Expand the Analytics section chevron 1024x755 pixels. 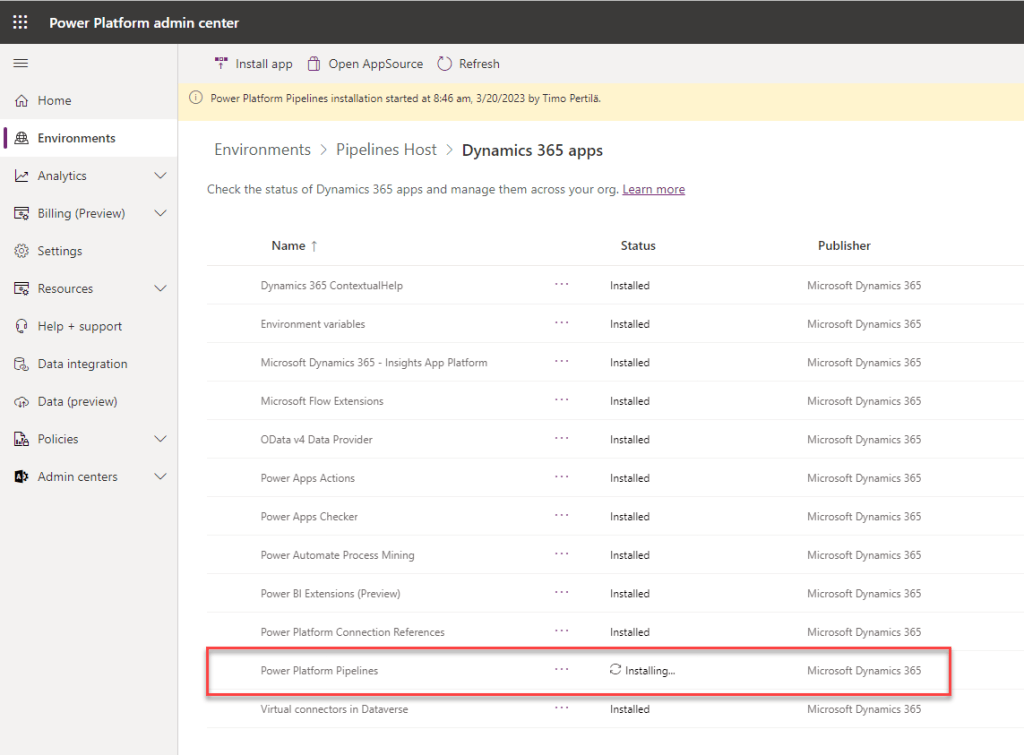click(x=160, y=176)
